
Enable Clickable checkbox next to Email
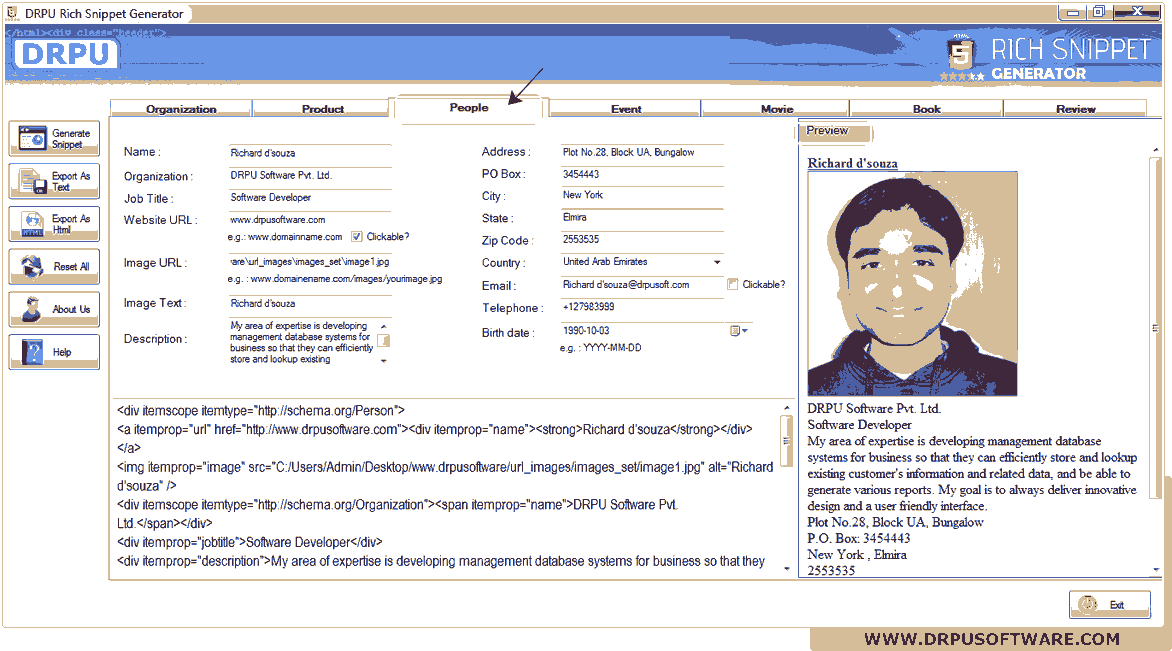click(733, 284)
